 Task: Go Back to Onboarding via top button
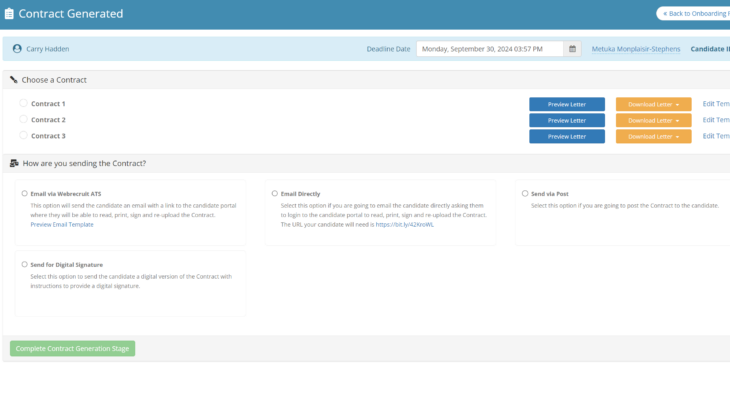[x=694, y=13]
